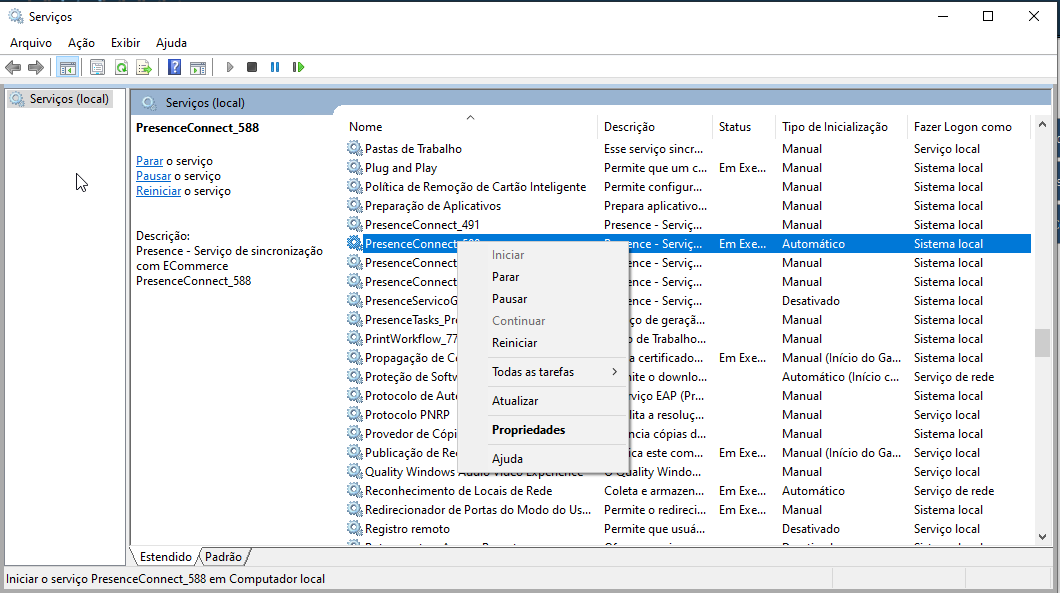This screenshot has width=1060, height=593.
Task: Click gear icon beside Reconhecimento de Locais de Rede
Action: [x=354, y=490]
